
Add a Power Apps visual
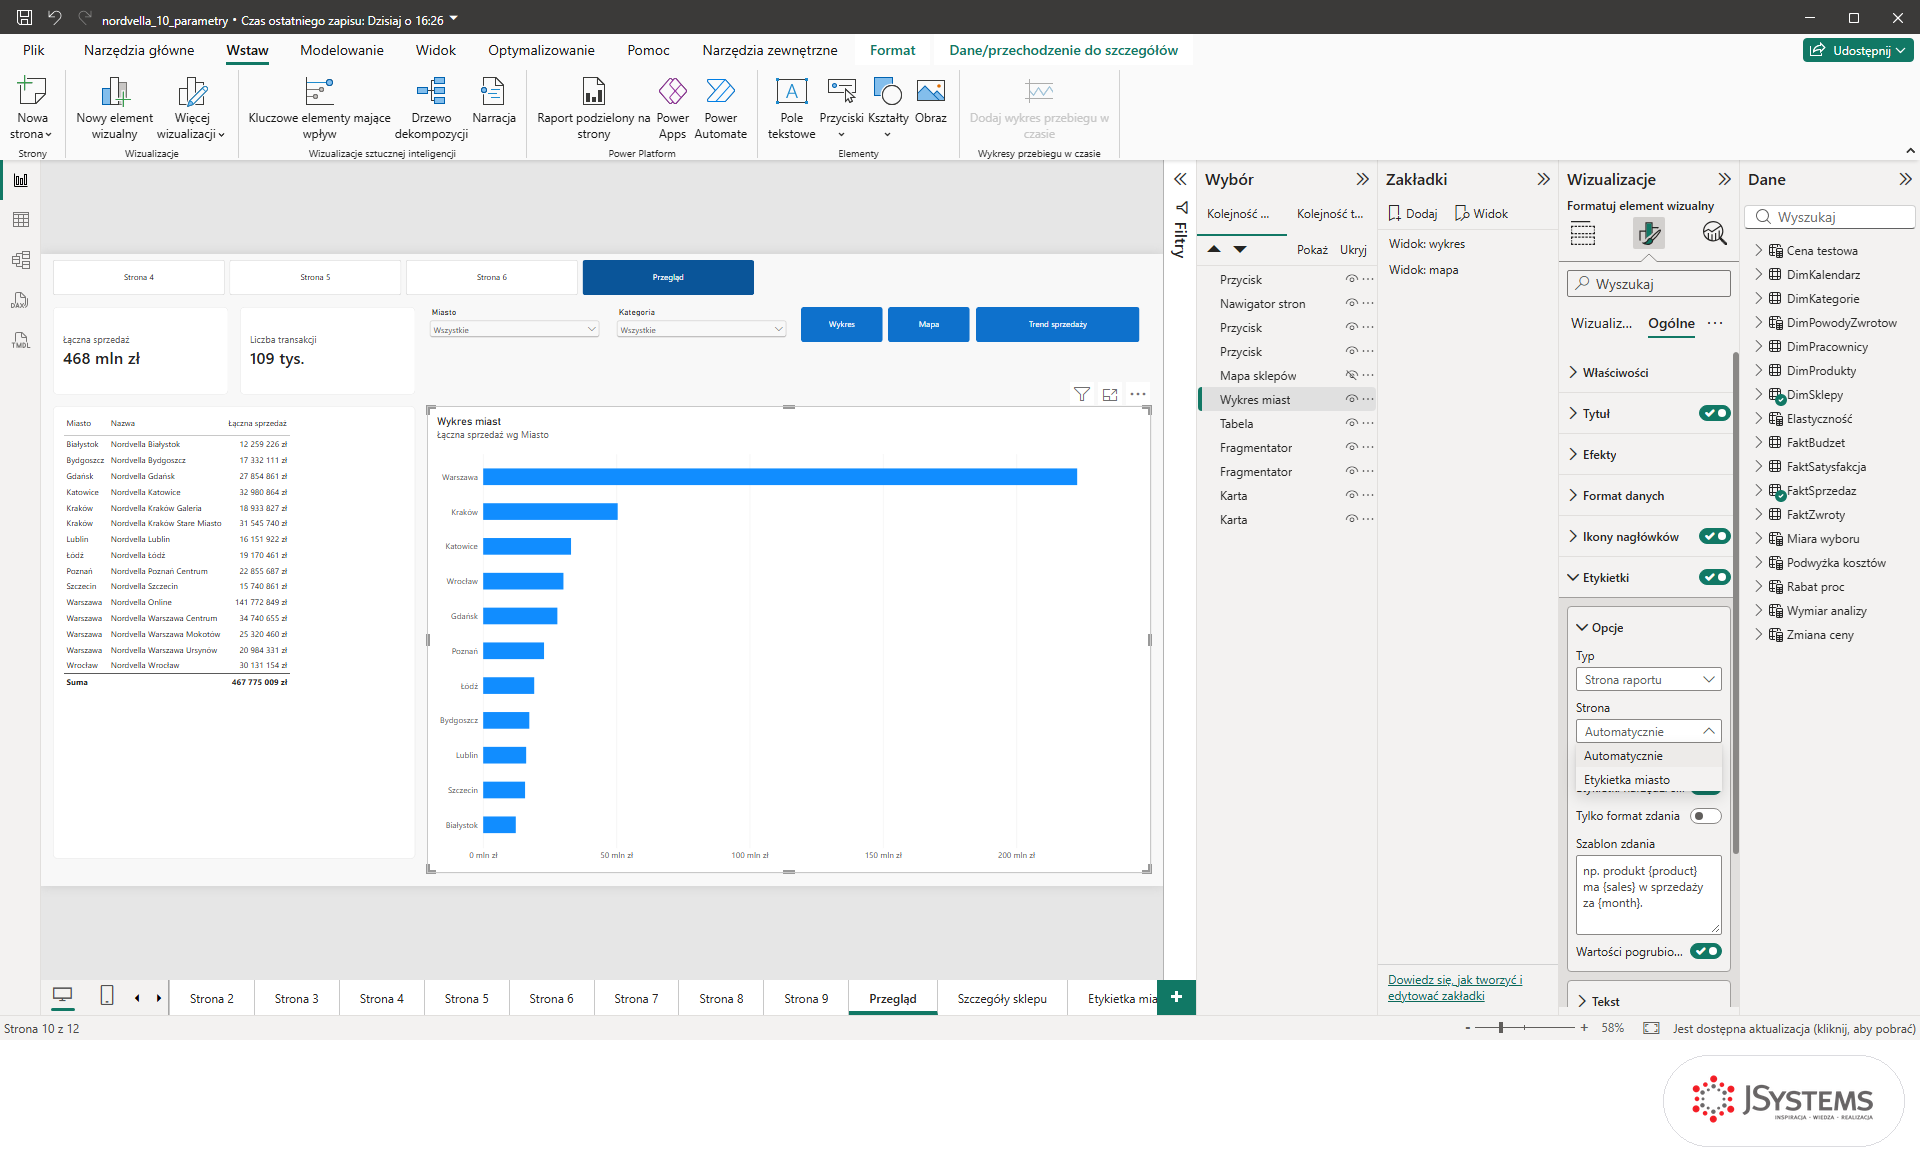pyautogui.click(x=672, y=109)
